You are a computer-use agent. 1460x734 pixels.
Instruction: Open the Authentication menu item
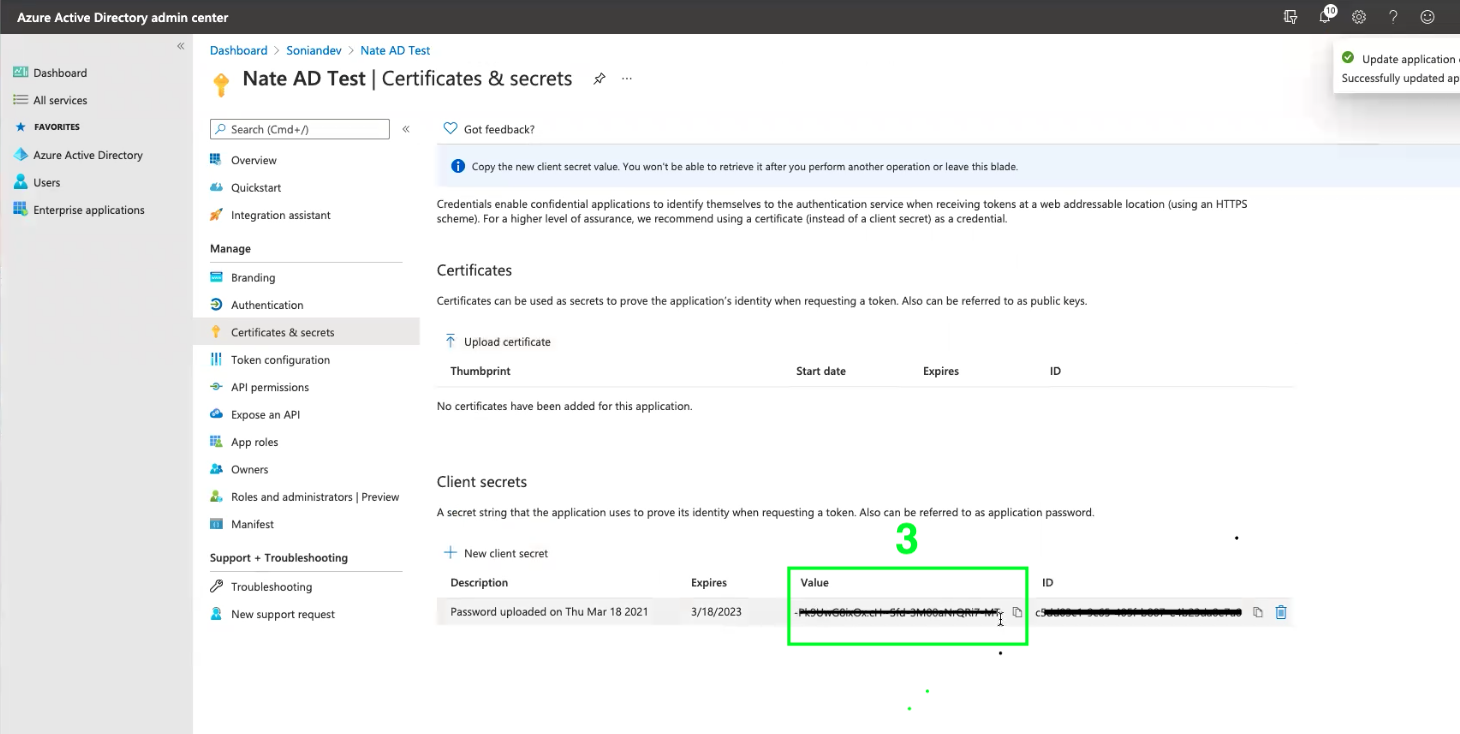coord(266,305)
